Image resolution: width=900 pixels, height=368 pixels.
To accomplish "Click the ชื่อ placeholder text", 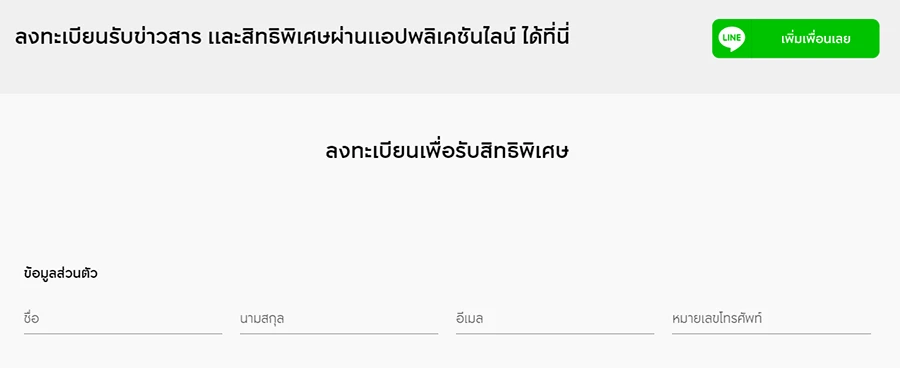I will point(32,318).
